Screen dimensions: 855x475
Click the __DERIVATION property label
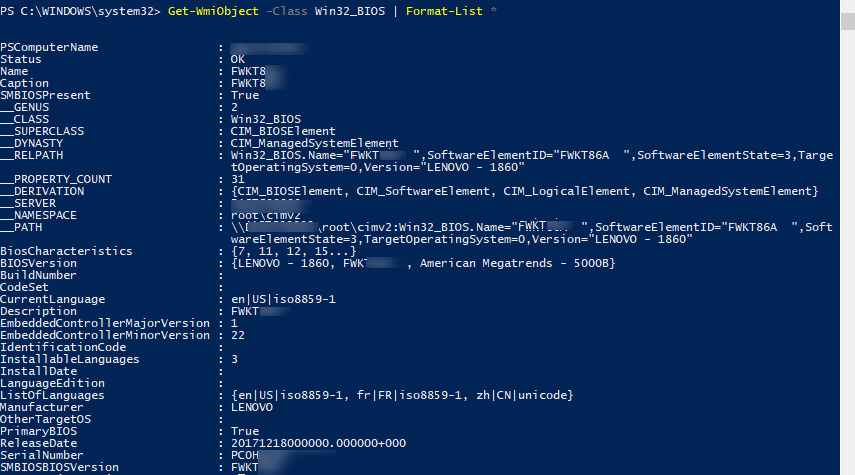click(x=42, y=191)
